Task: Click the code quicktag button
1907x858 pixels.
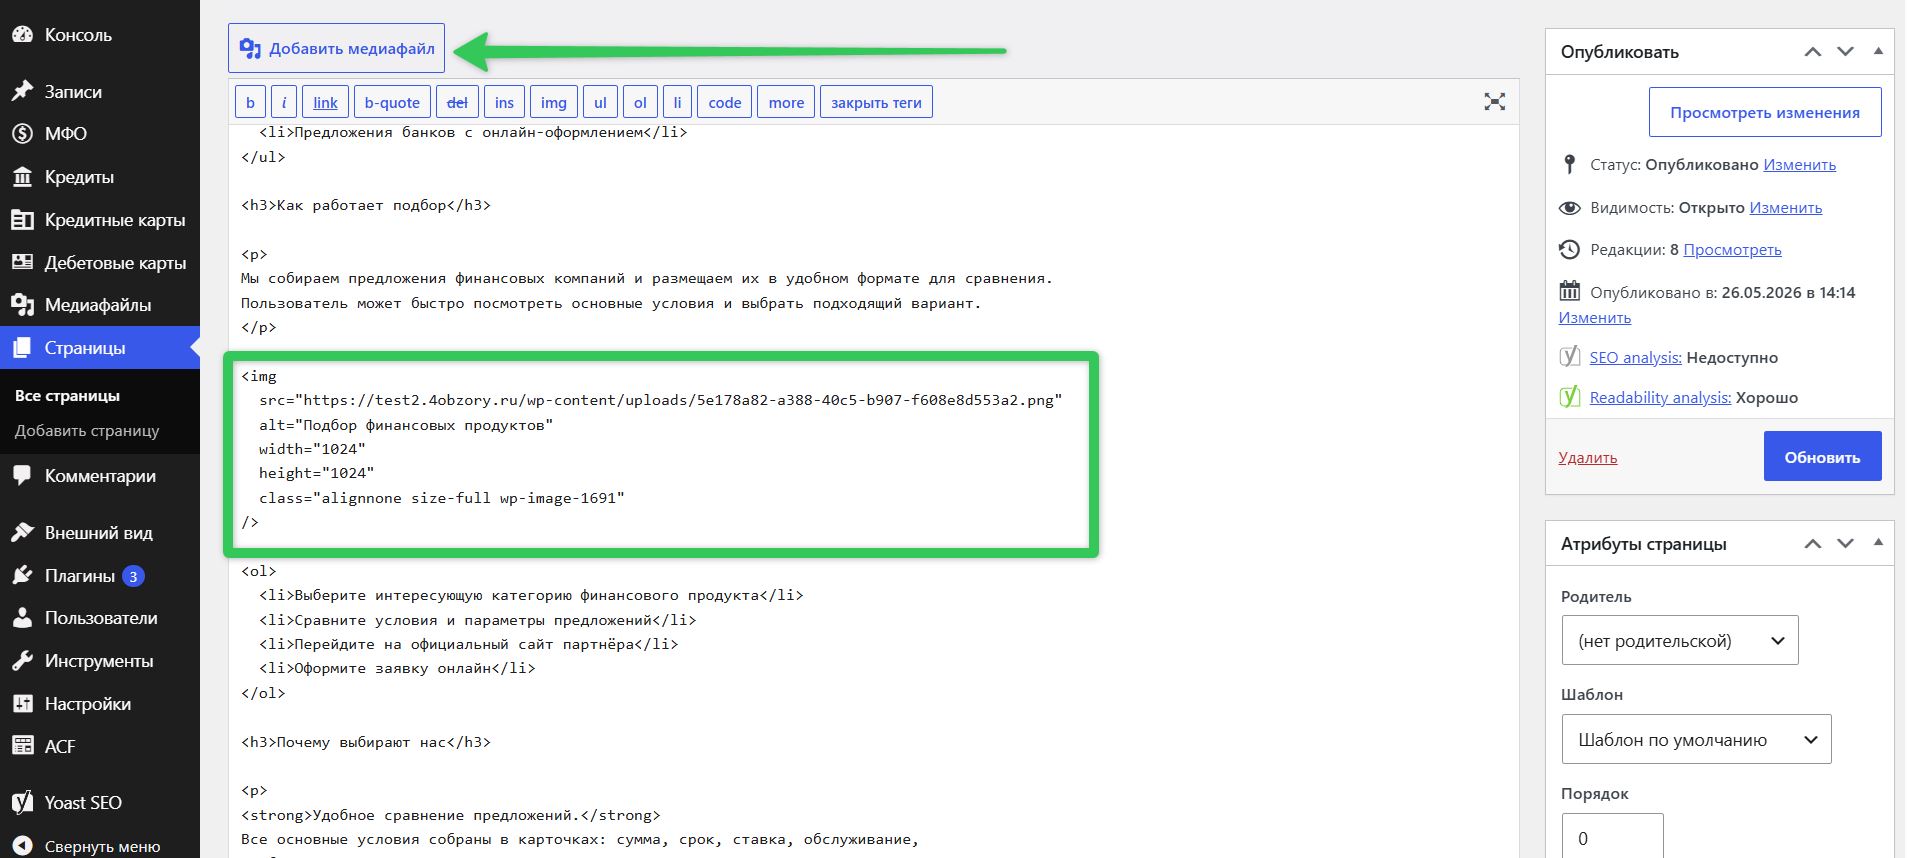Action: click(725, 102)
